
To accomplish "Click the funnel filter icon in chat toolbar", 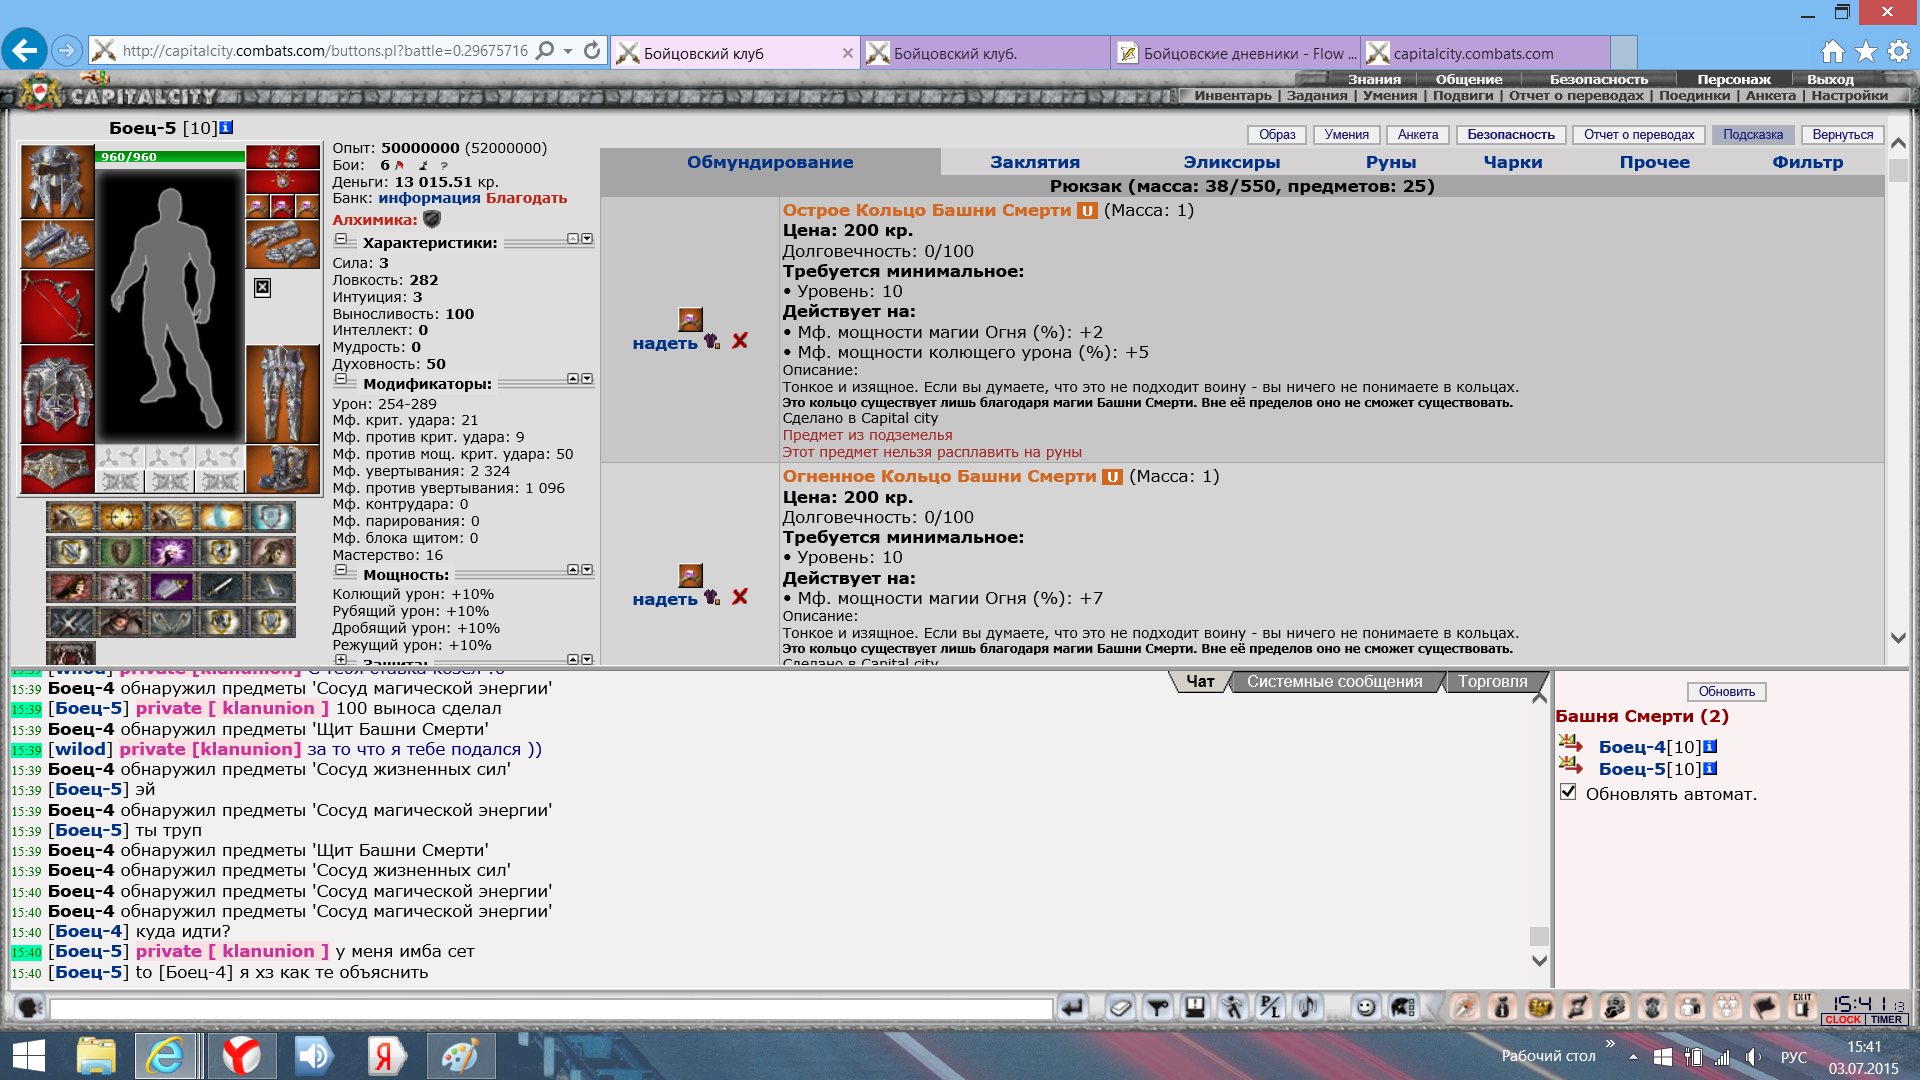I will point(1158,1007).
